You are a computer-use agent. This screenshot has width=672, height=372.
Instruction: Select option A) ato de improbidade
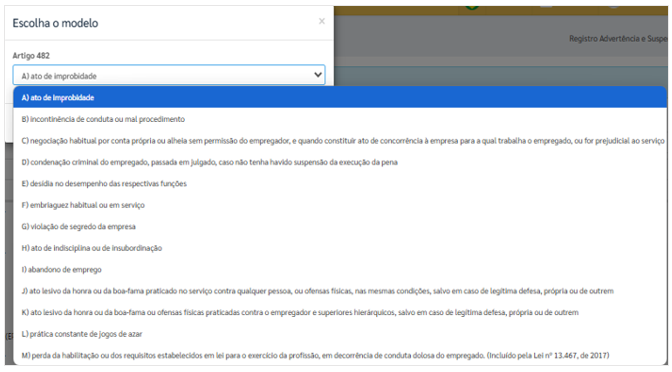click(340, 97)
